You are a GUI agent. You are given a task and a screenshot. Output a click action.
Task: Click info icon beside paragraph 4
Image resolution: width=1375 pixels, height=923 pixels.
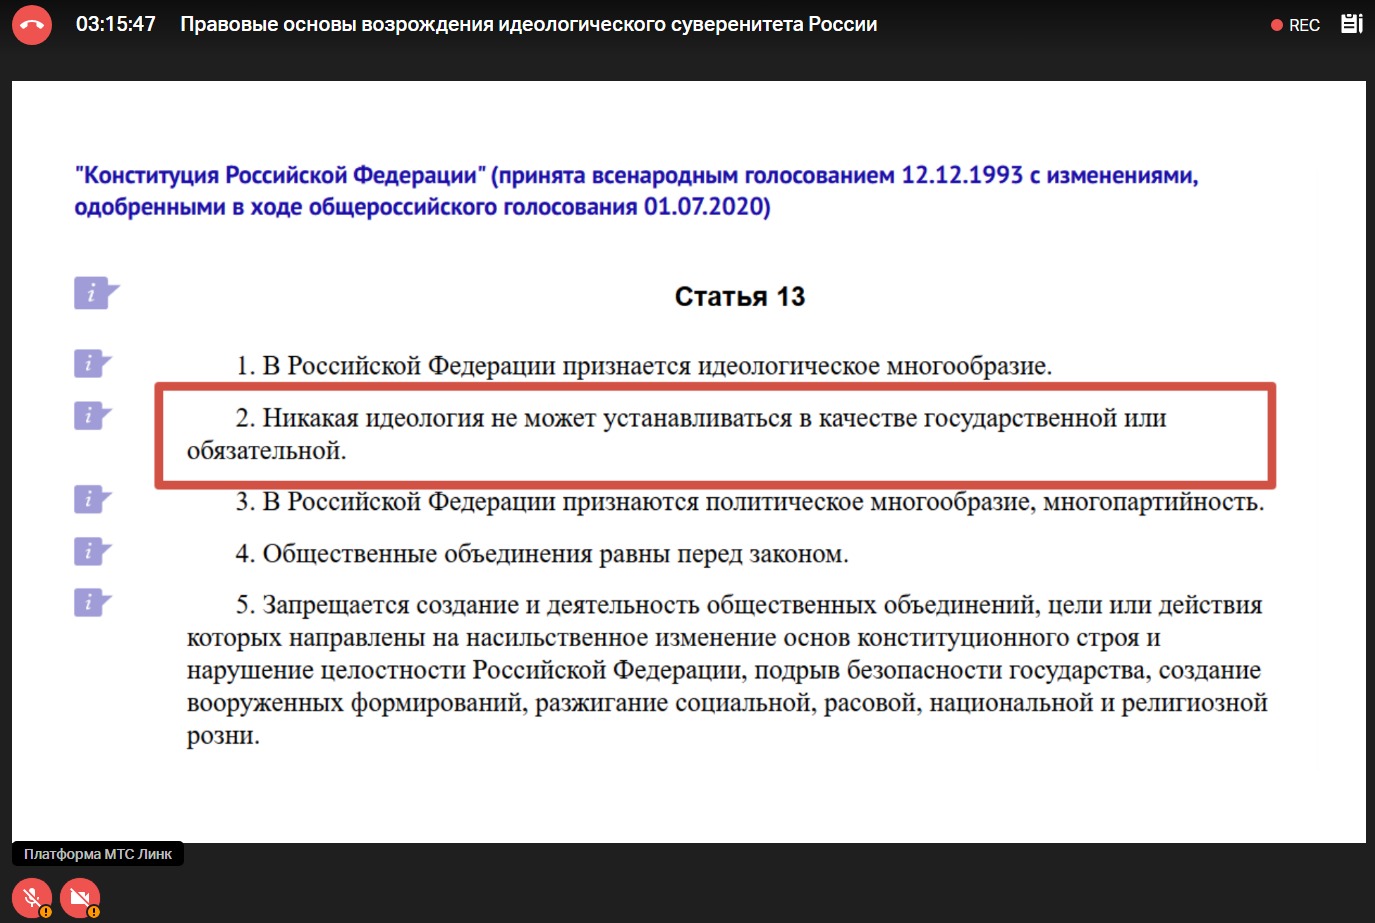coord(92,551)
